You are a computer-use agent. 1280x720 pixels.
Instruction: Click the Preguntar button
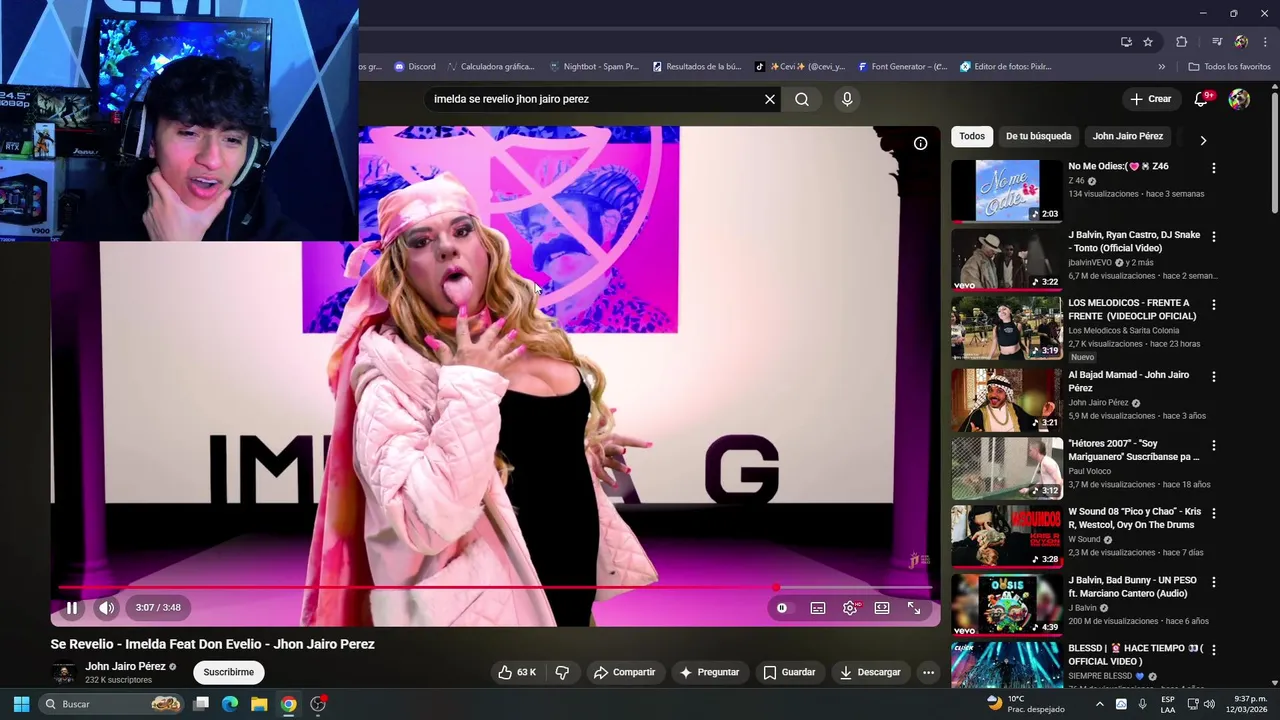pyautogui.click(x=709, y=672)
